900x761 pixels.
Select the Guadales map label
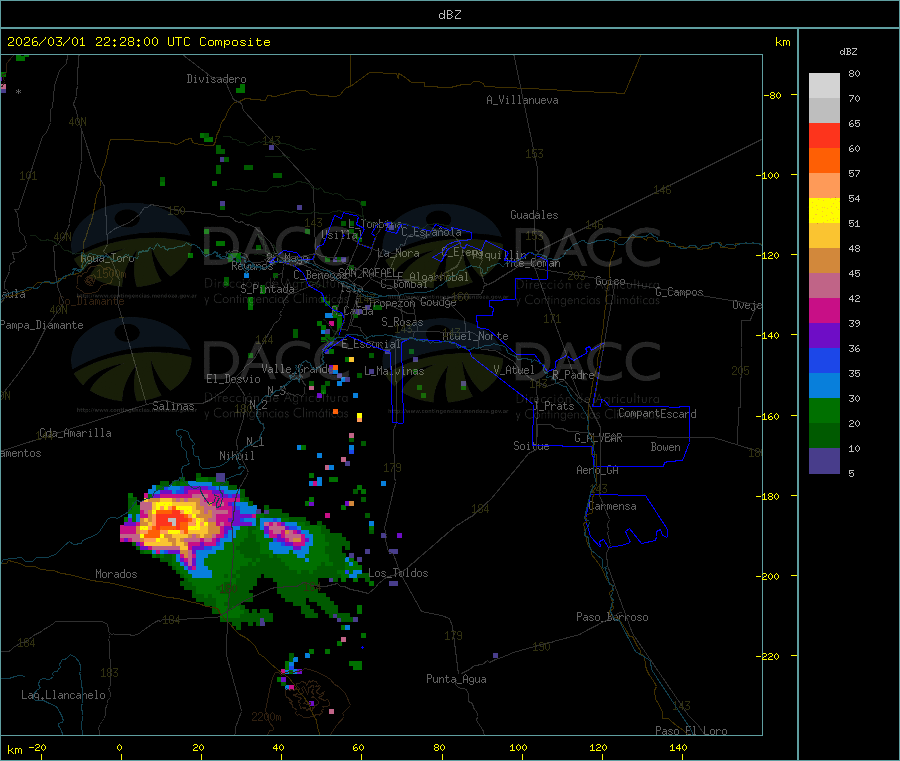(534, 215)
